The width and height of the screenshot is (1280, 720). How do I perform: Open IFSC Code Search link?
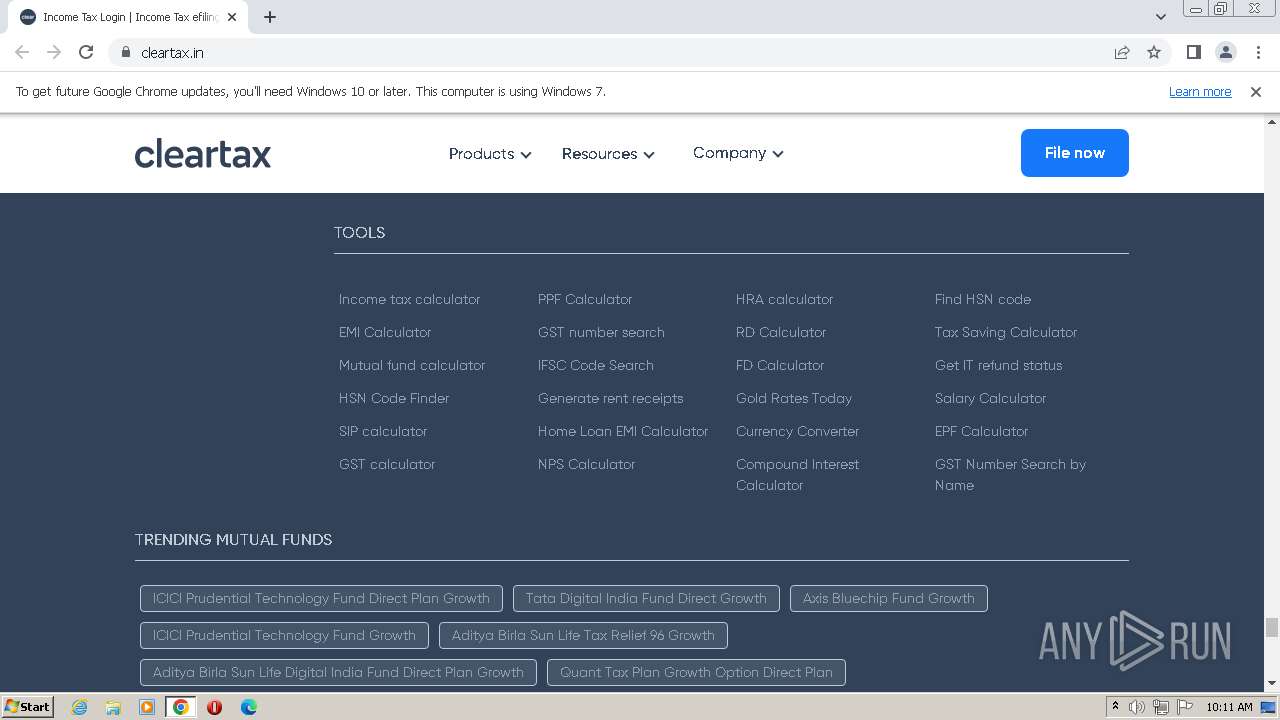[x=596, y=365]
